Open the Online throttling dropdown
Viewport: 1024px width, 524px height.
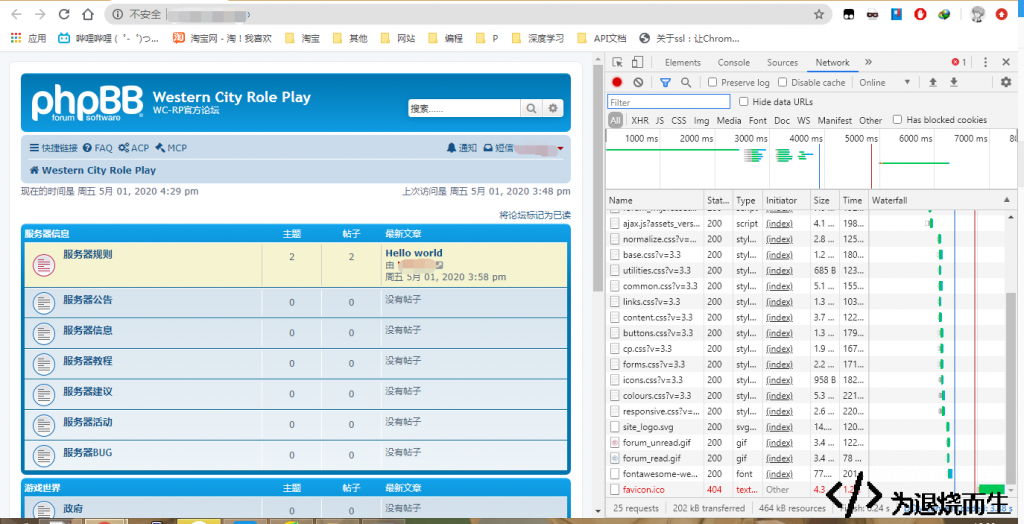[885, 82]
